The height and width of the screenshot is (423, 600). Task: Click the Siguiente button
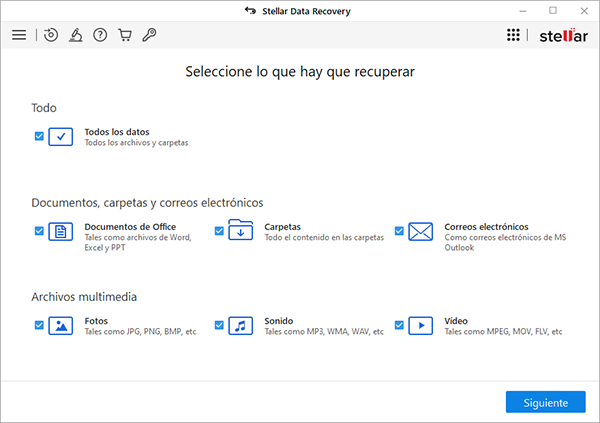pos(546,402)
